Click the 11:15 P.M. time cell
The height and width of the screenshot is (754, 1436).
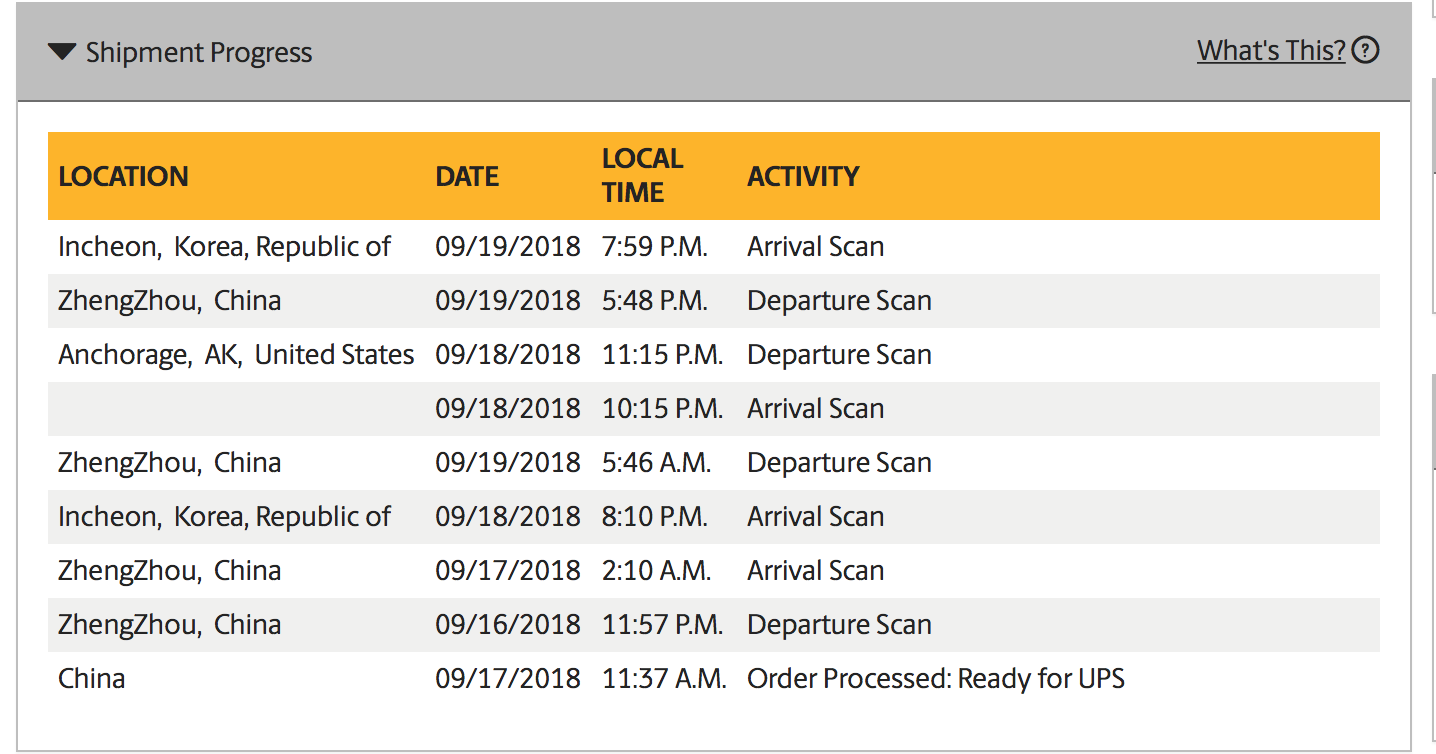[662, 355]
